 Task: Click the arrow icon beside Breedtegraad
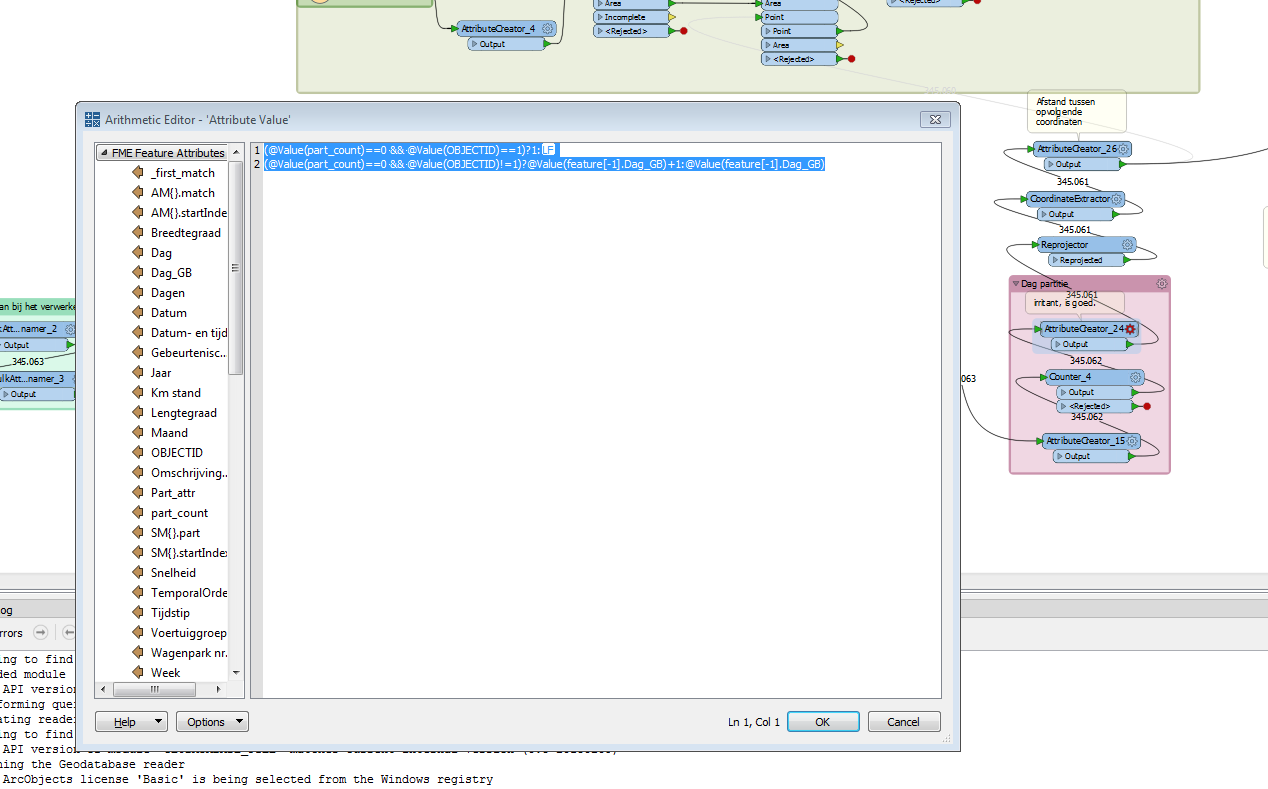138,233
